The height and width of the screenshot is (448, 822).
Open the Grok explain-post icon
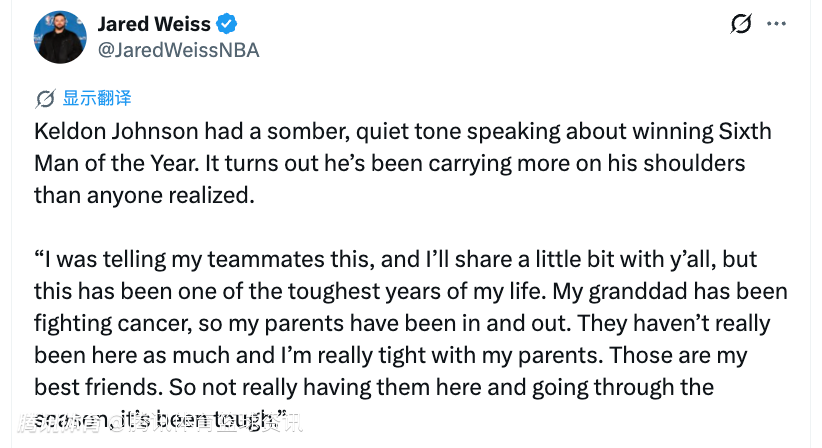(741, 24)
